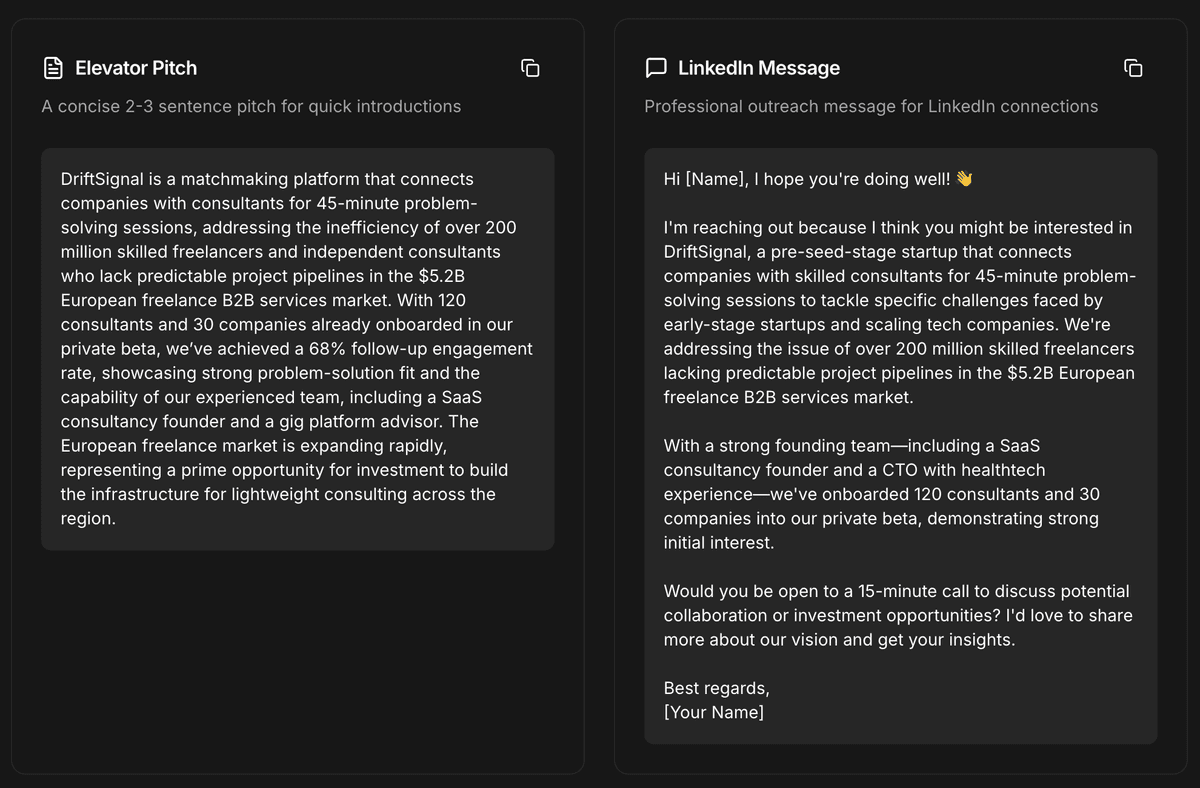
Task: Click the speech bubble icon beside LinkedIn Message
Action: tap(655, 68)
